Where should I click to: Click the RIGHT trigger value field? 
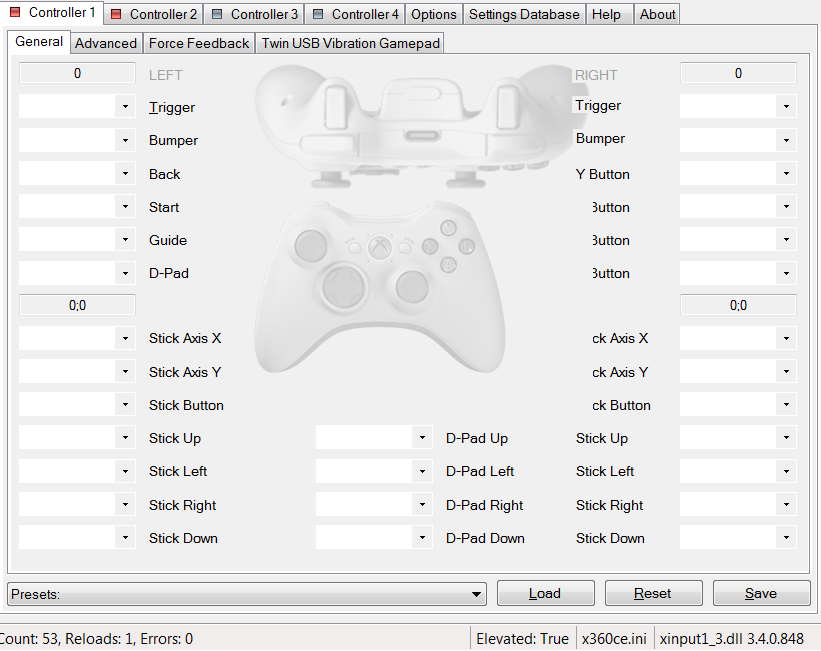coord(738,73)
